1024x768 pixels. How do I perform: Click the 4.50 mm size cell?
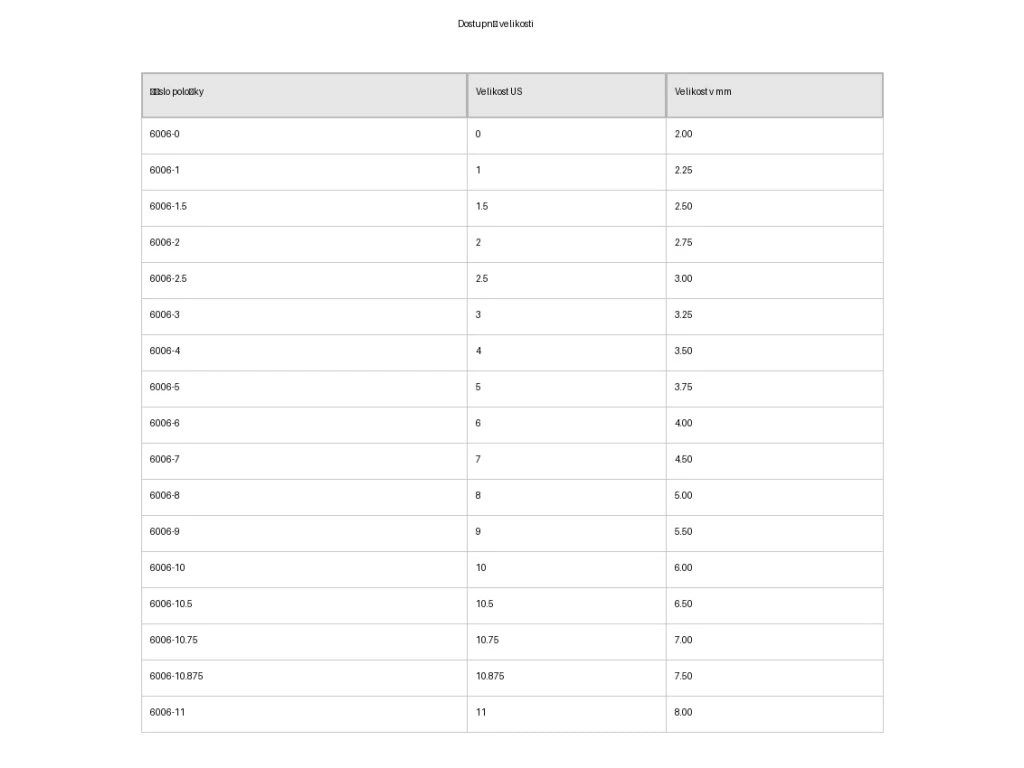(684, 460)
